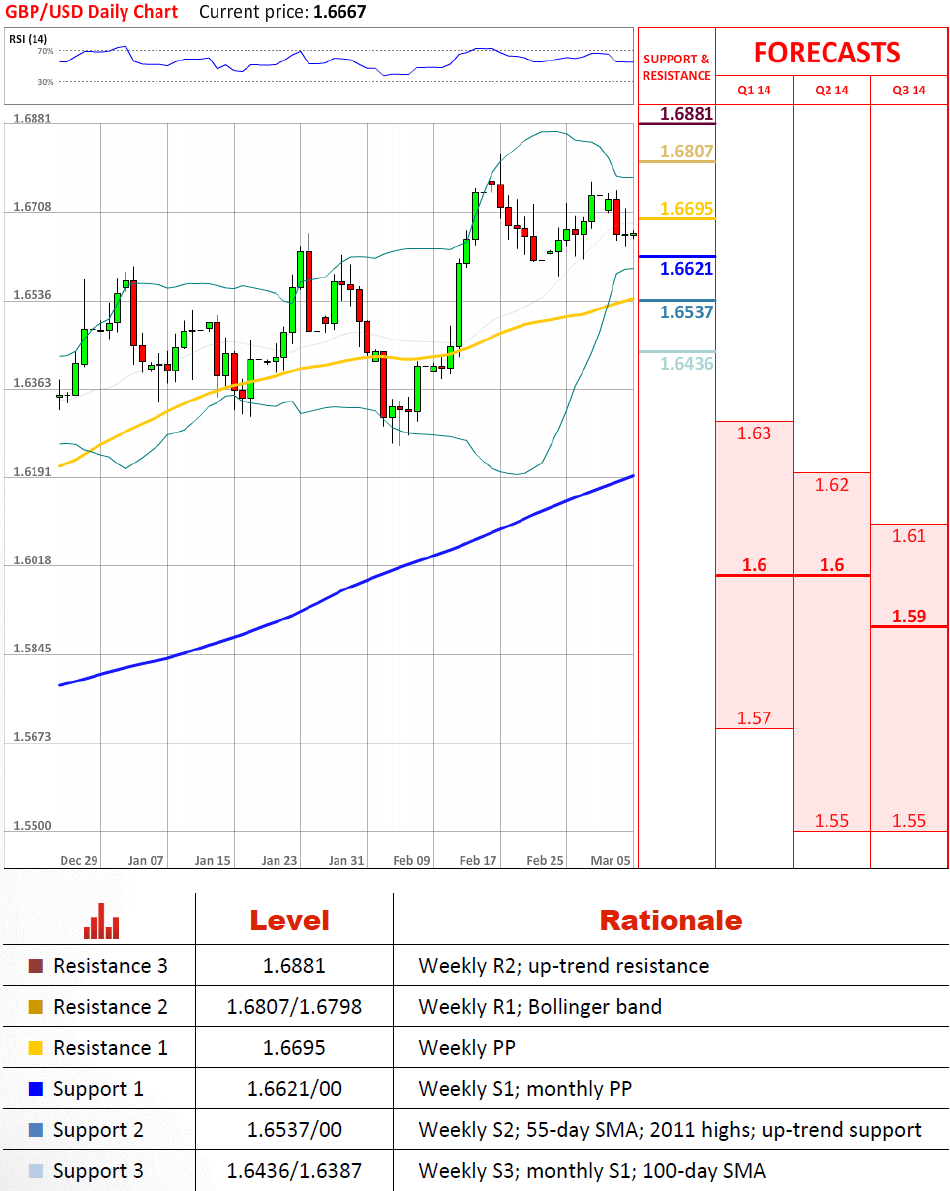Screen dimensions: 950x1191
Task: Select the Support 3 row label
Action: 98,1171
